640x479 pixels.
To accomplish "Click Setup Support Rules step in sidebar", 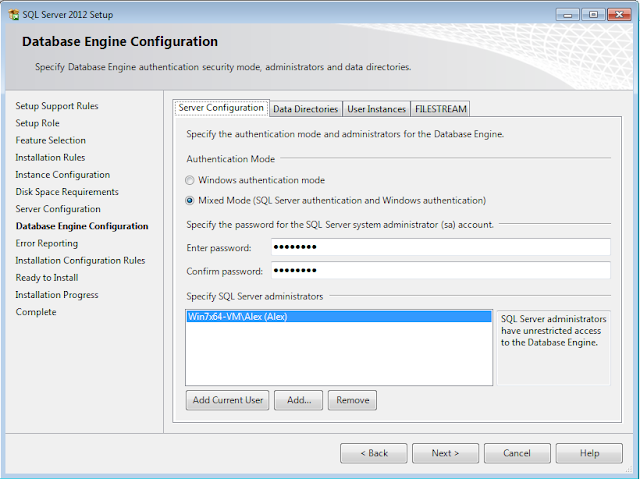I will (x=57, y=106).
